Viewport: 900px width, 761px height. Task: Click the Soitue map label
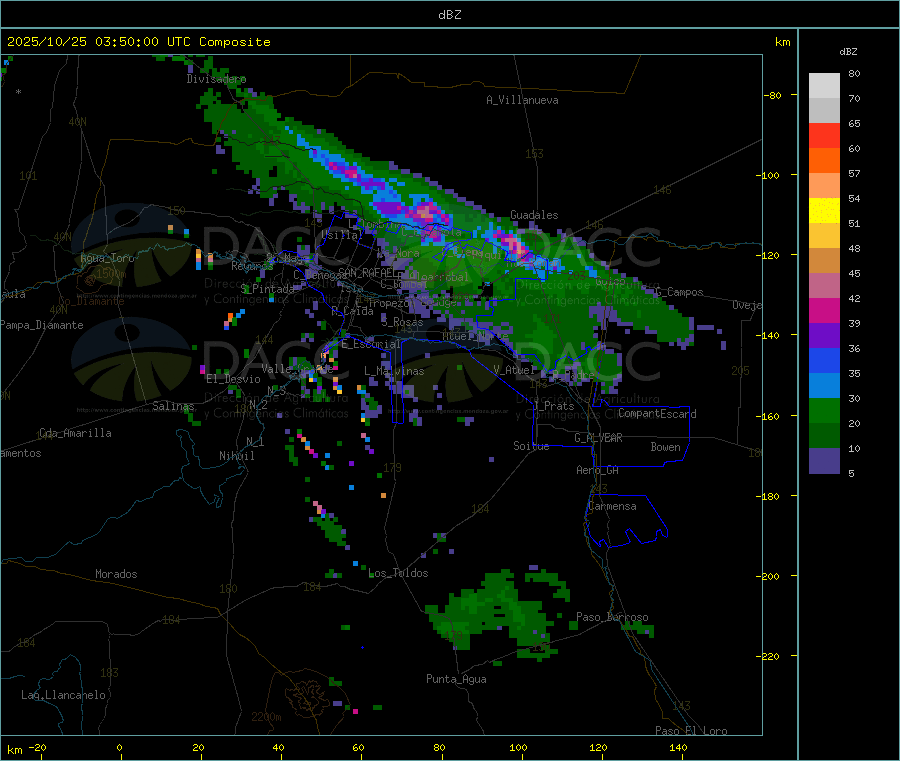coord(532,446)
